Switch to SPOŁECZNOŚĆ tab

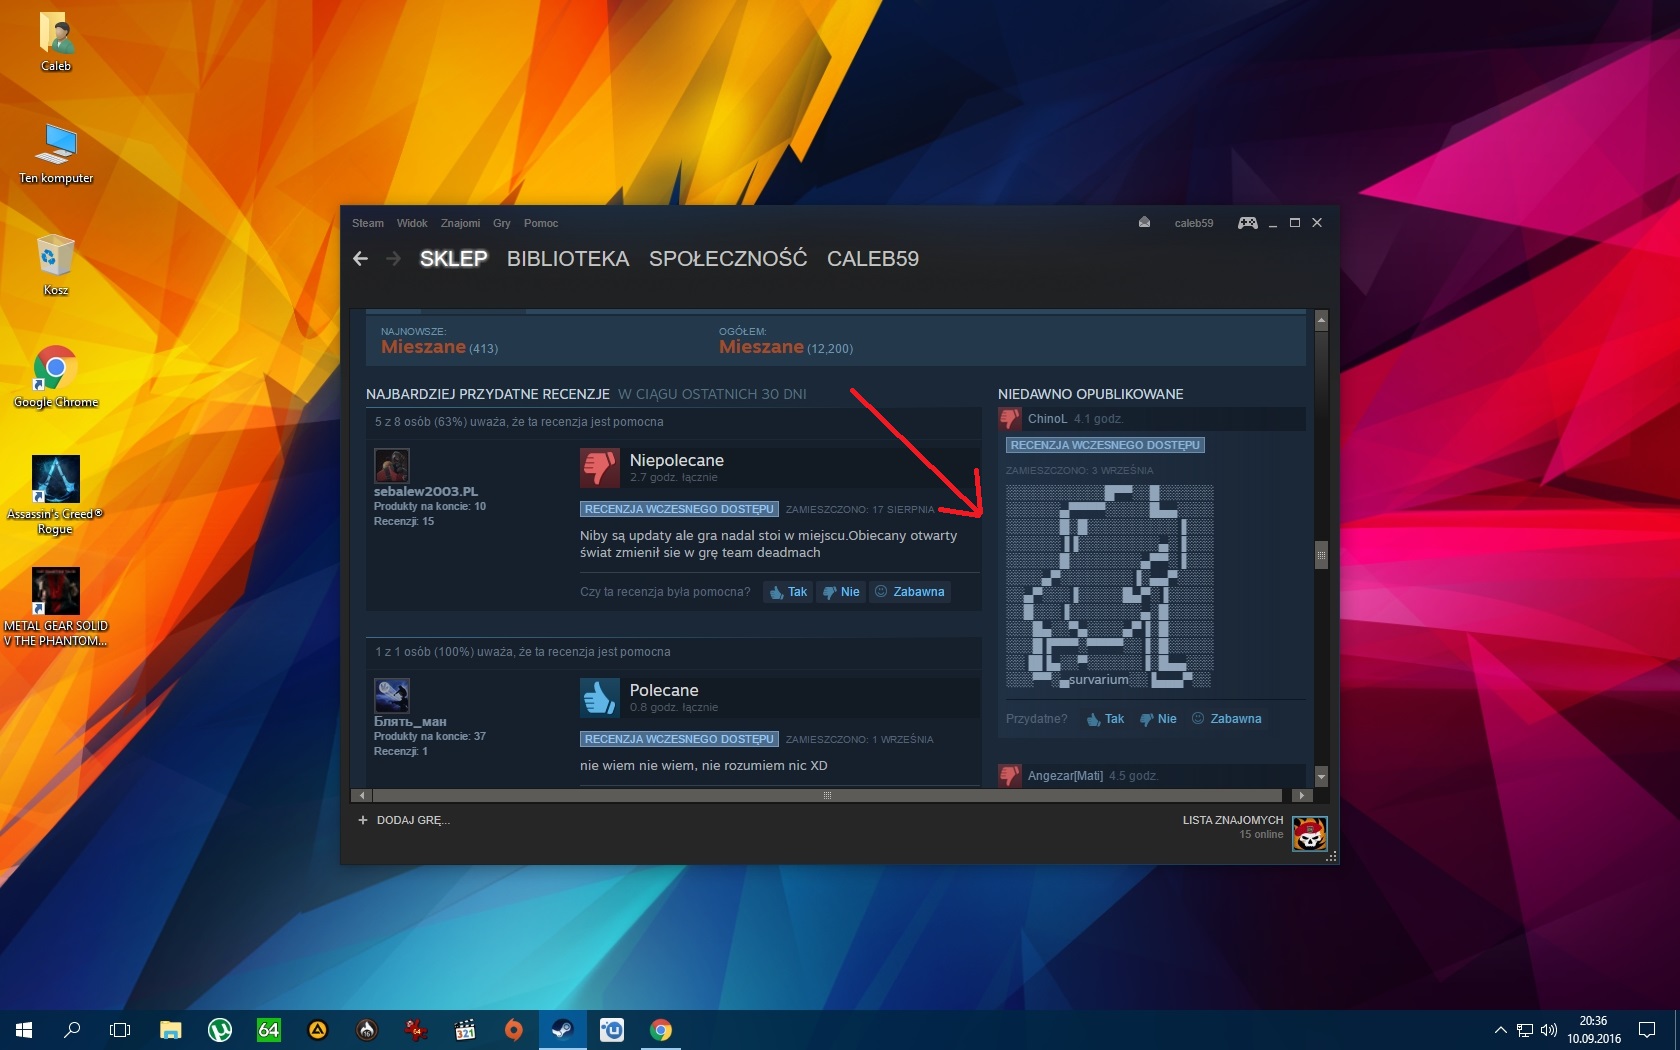point(728,259)
